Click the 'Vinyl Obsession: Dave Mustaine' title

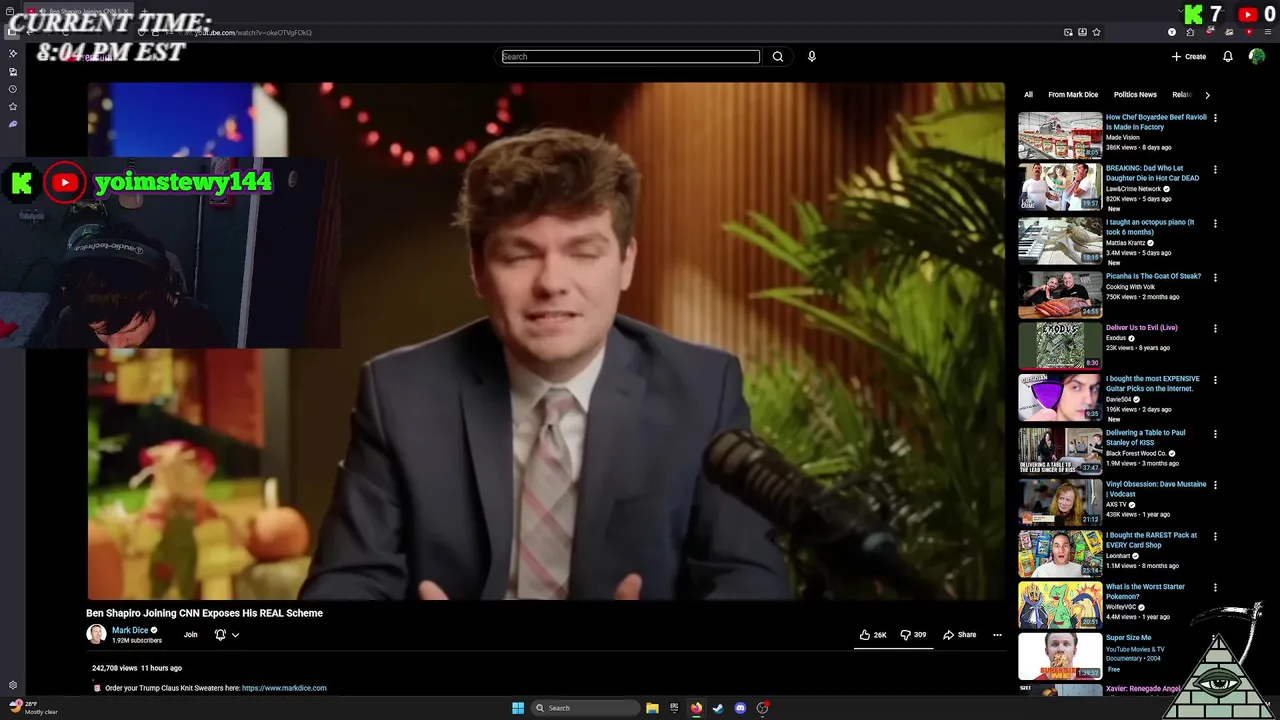click(x=1156, y=489)
